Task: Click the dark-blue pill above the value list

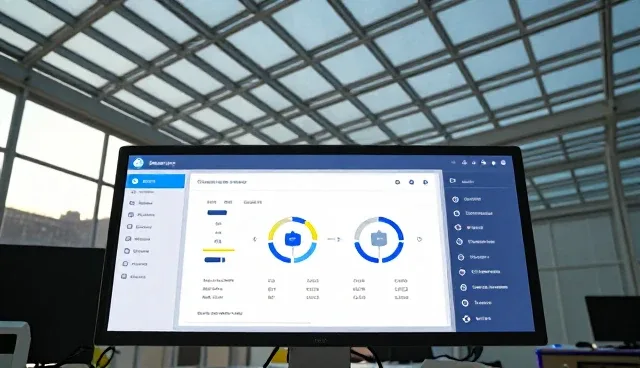Action: (x=217, y=213)
